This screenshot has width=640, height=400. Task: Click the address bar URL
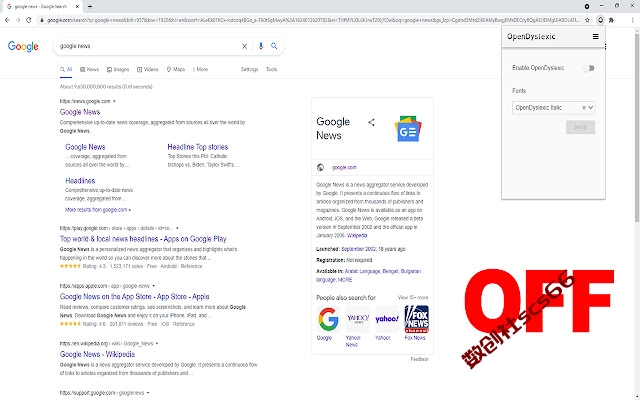coord(313,20)
